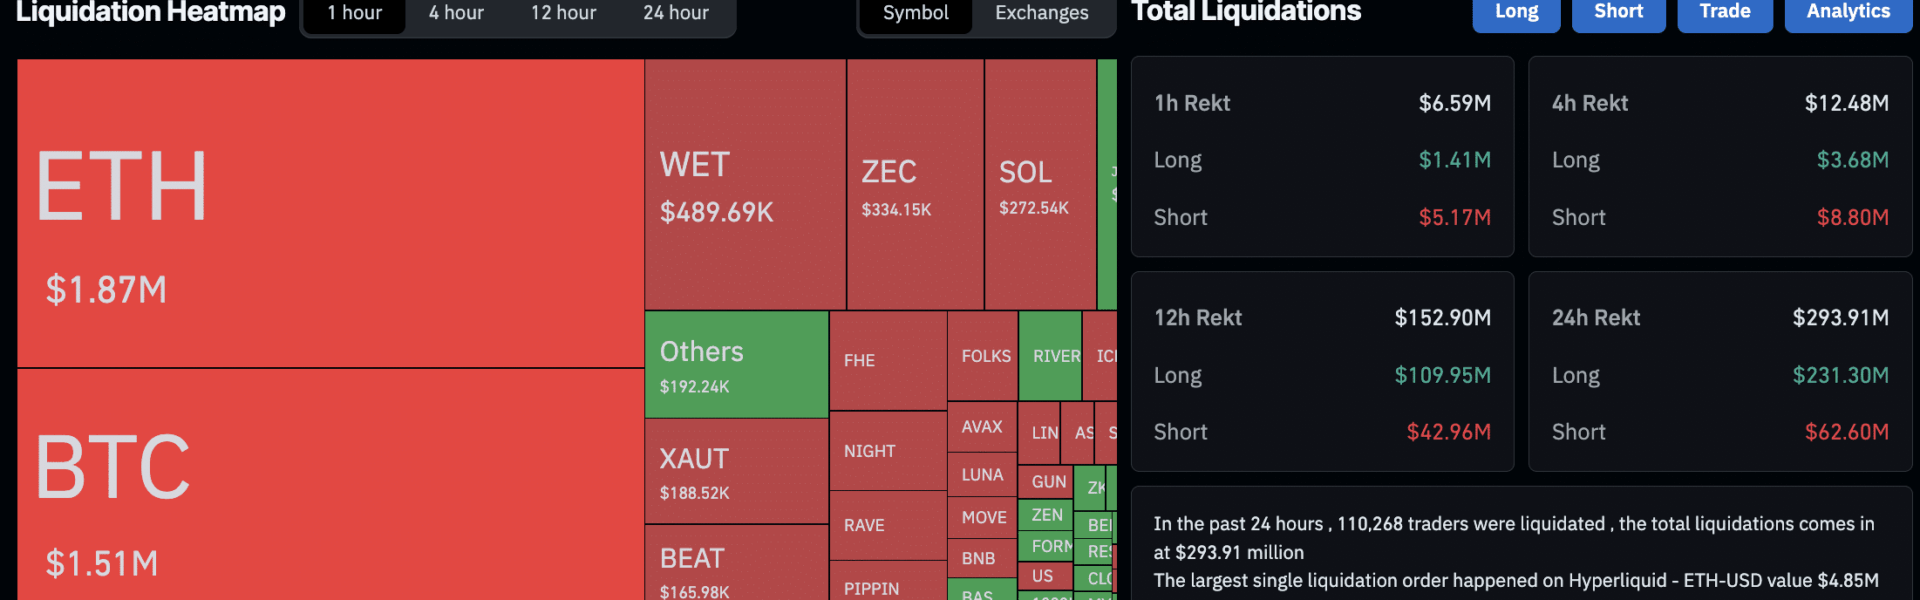The height and width of the screenshot is (600, 1920).
Task: Click the green RIVER tile
Action: [x=1050, y=356]
